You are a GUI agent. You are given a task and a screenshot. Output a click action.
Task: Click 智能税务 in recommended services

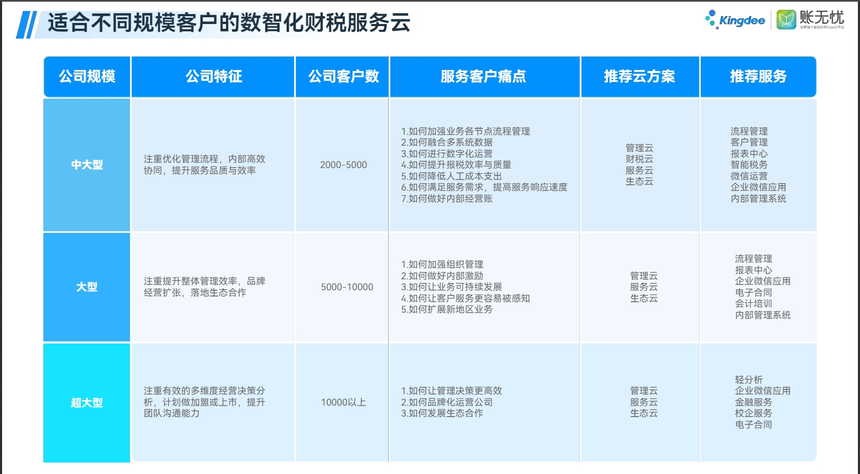click(x=749, y=165)
